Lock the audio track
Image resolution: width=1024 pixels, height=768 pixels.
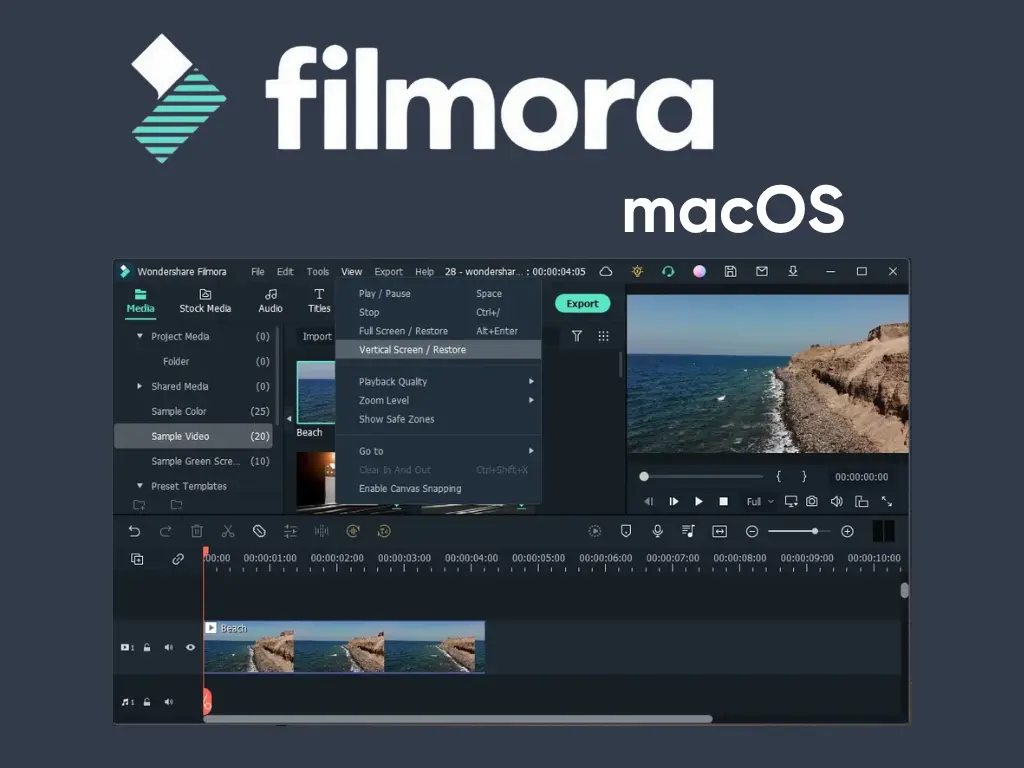click(147, 701)
